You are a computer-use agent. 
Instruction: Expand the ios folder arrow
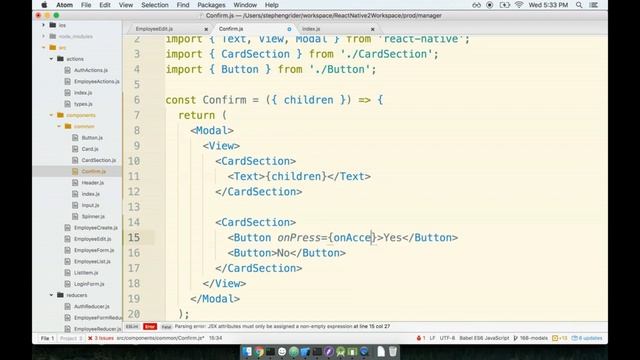[x=44, y=25]
